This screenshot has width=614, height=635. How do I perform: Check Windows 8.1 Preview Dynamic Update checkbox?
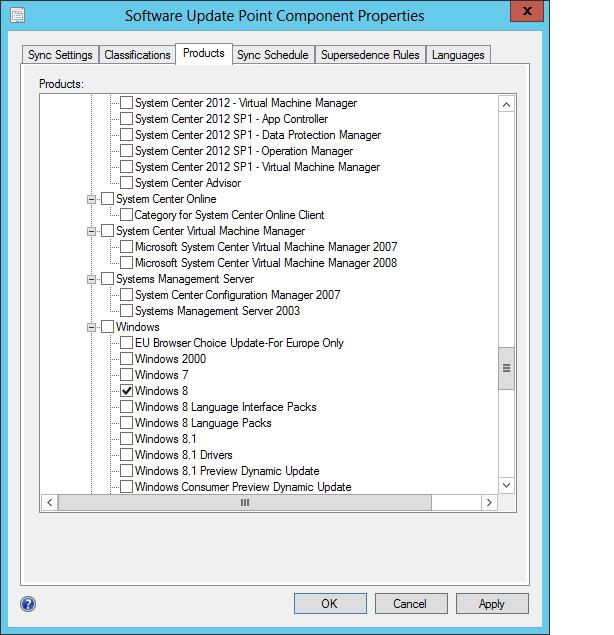click(x=126, y=471)
